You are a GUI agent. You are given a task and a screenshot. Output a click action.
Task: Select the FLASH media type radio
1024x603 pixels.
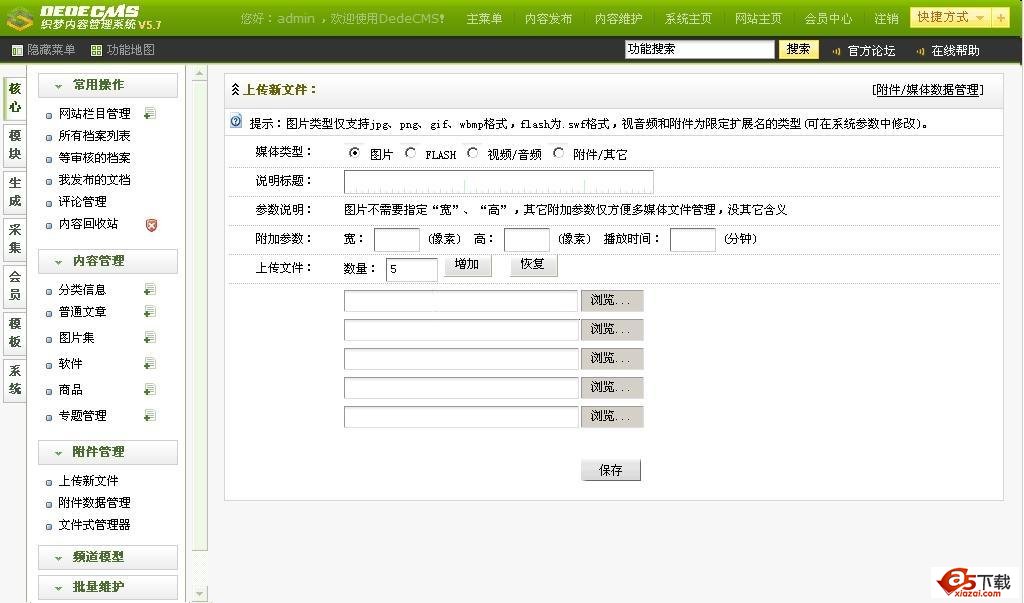click(x=410, y=153)
